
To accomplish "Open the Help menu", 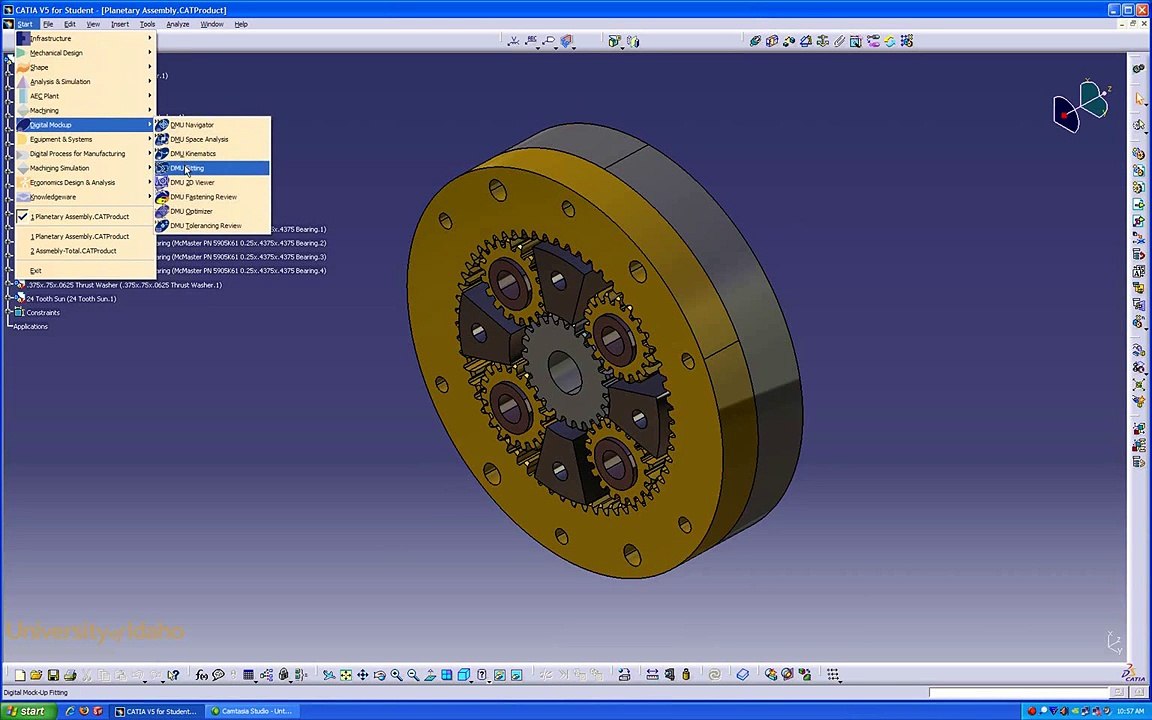I will tap(241, 24).
